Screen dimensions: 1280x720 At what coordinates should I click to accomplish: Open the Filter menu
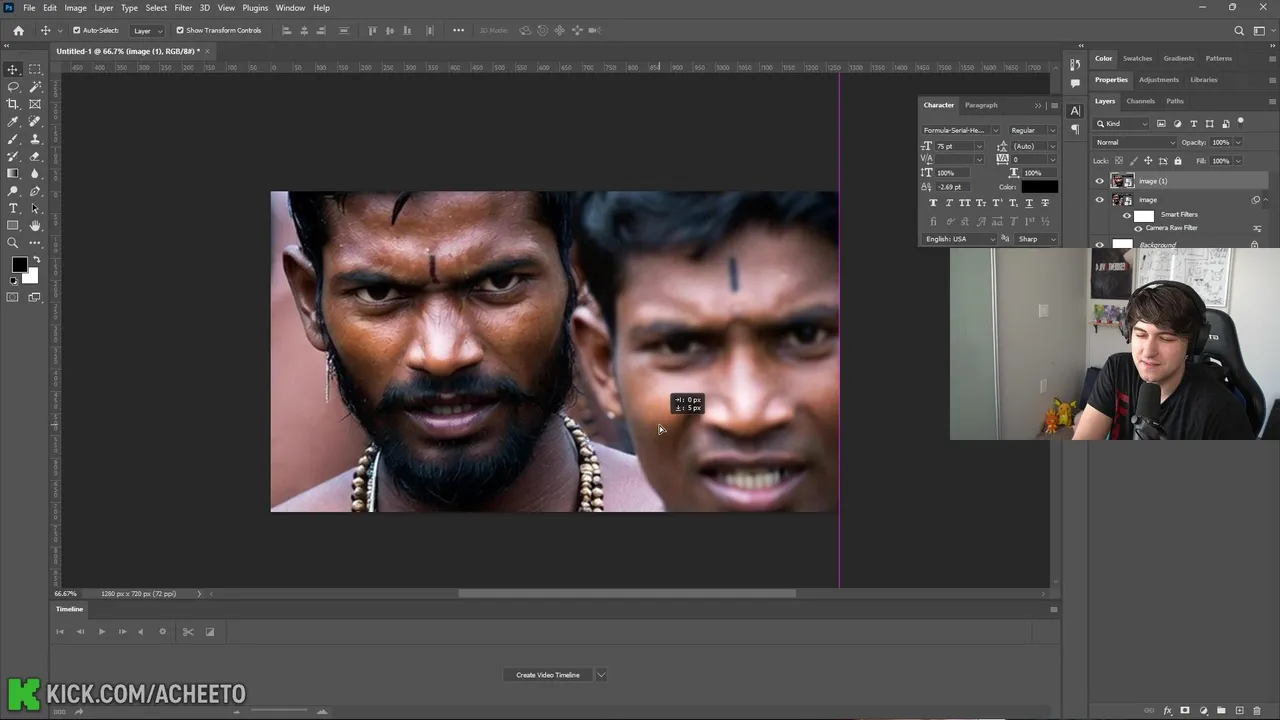(183, 8)
